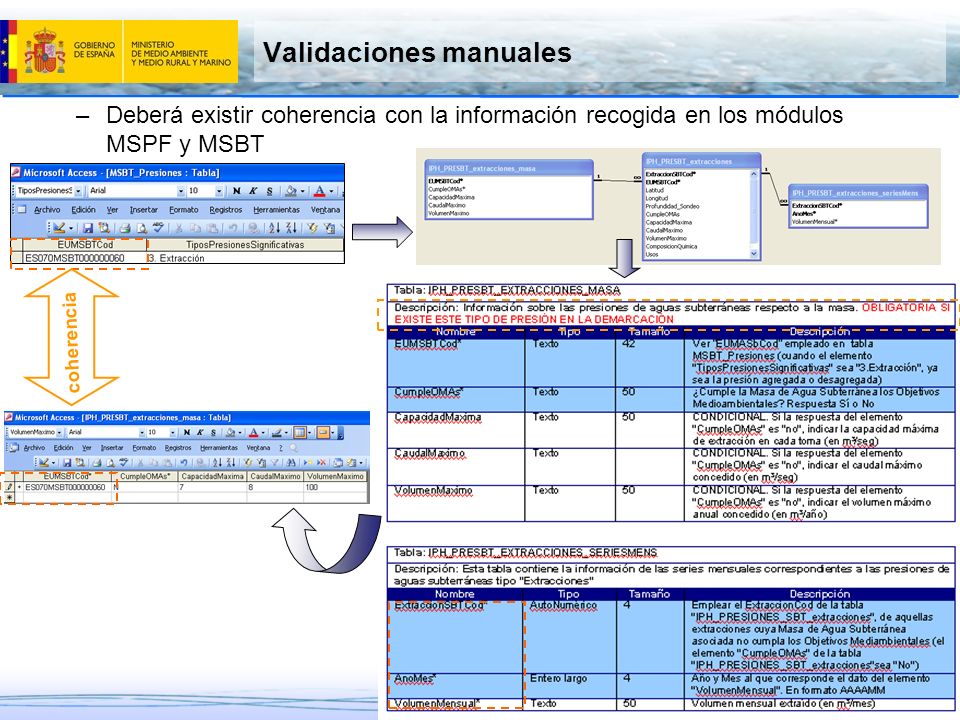
Task: Open TiposPresiones field dropdown in MSBT_Presiones
Action: pyautogui.click(x=78, y=191)
